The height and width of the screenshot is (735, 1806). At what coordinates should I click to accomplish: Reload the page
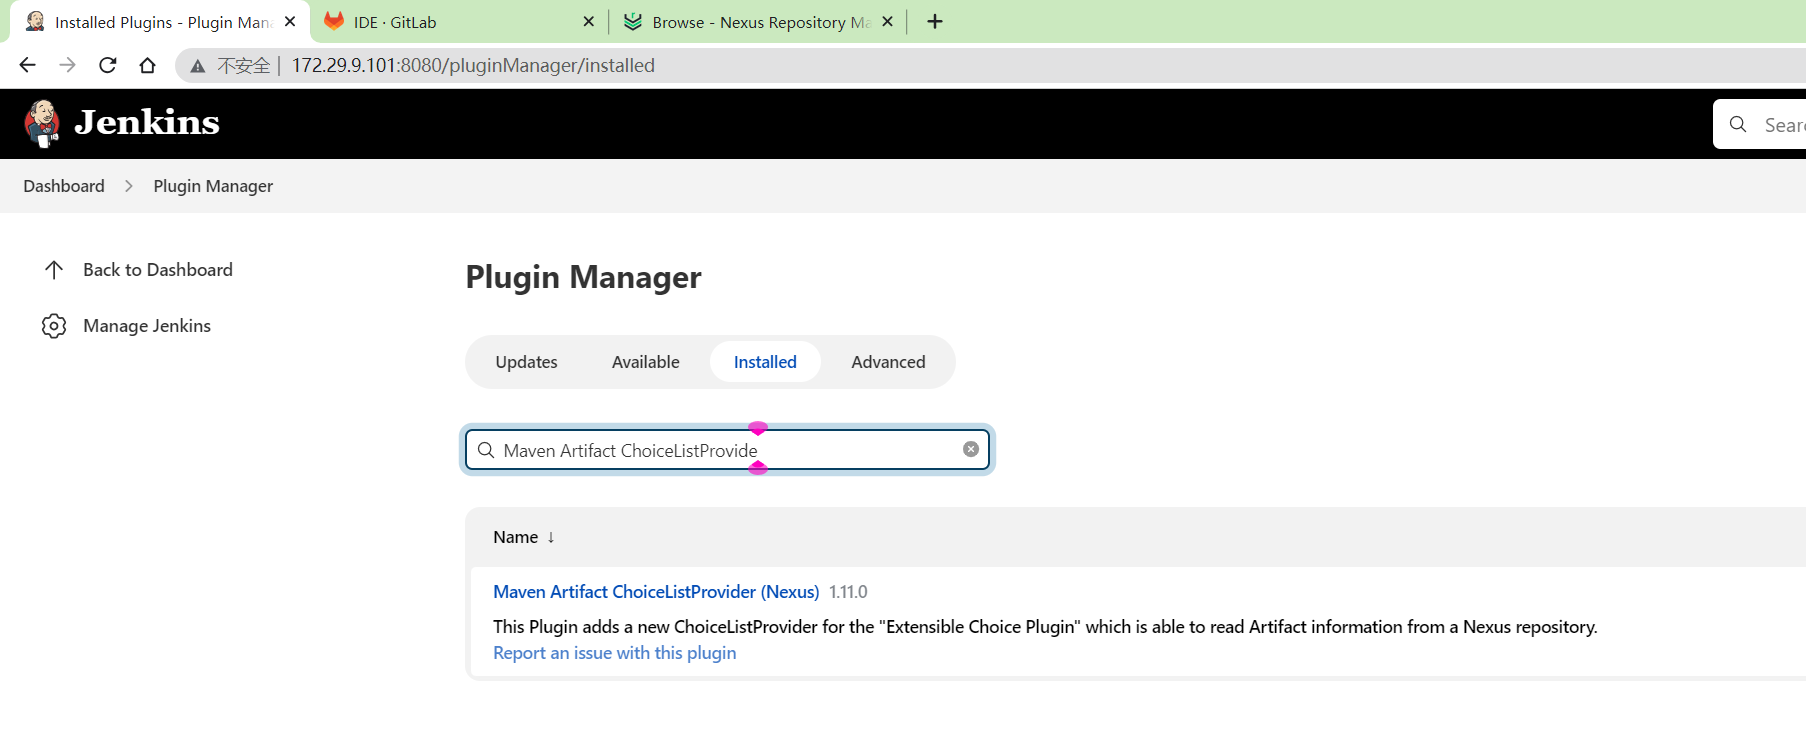[x=107, y=65]
